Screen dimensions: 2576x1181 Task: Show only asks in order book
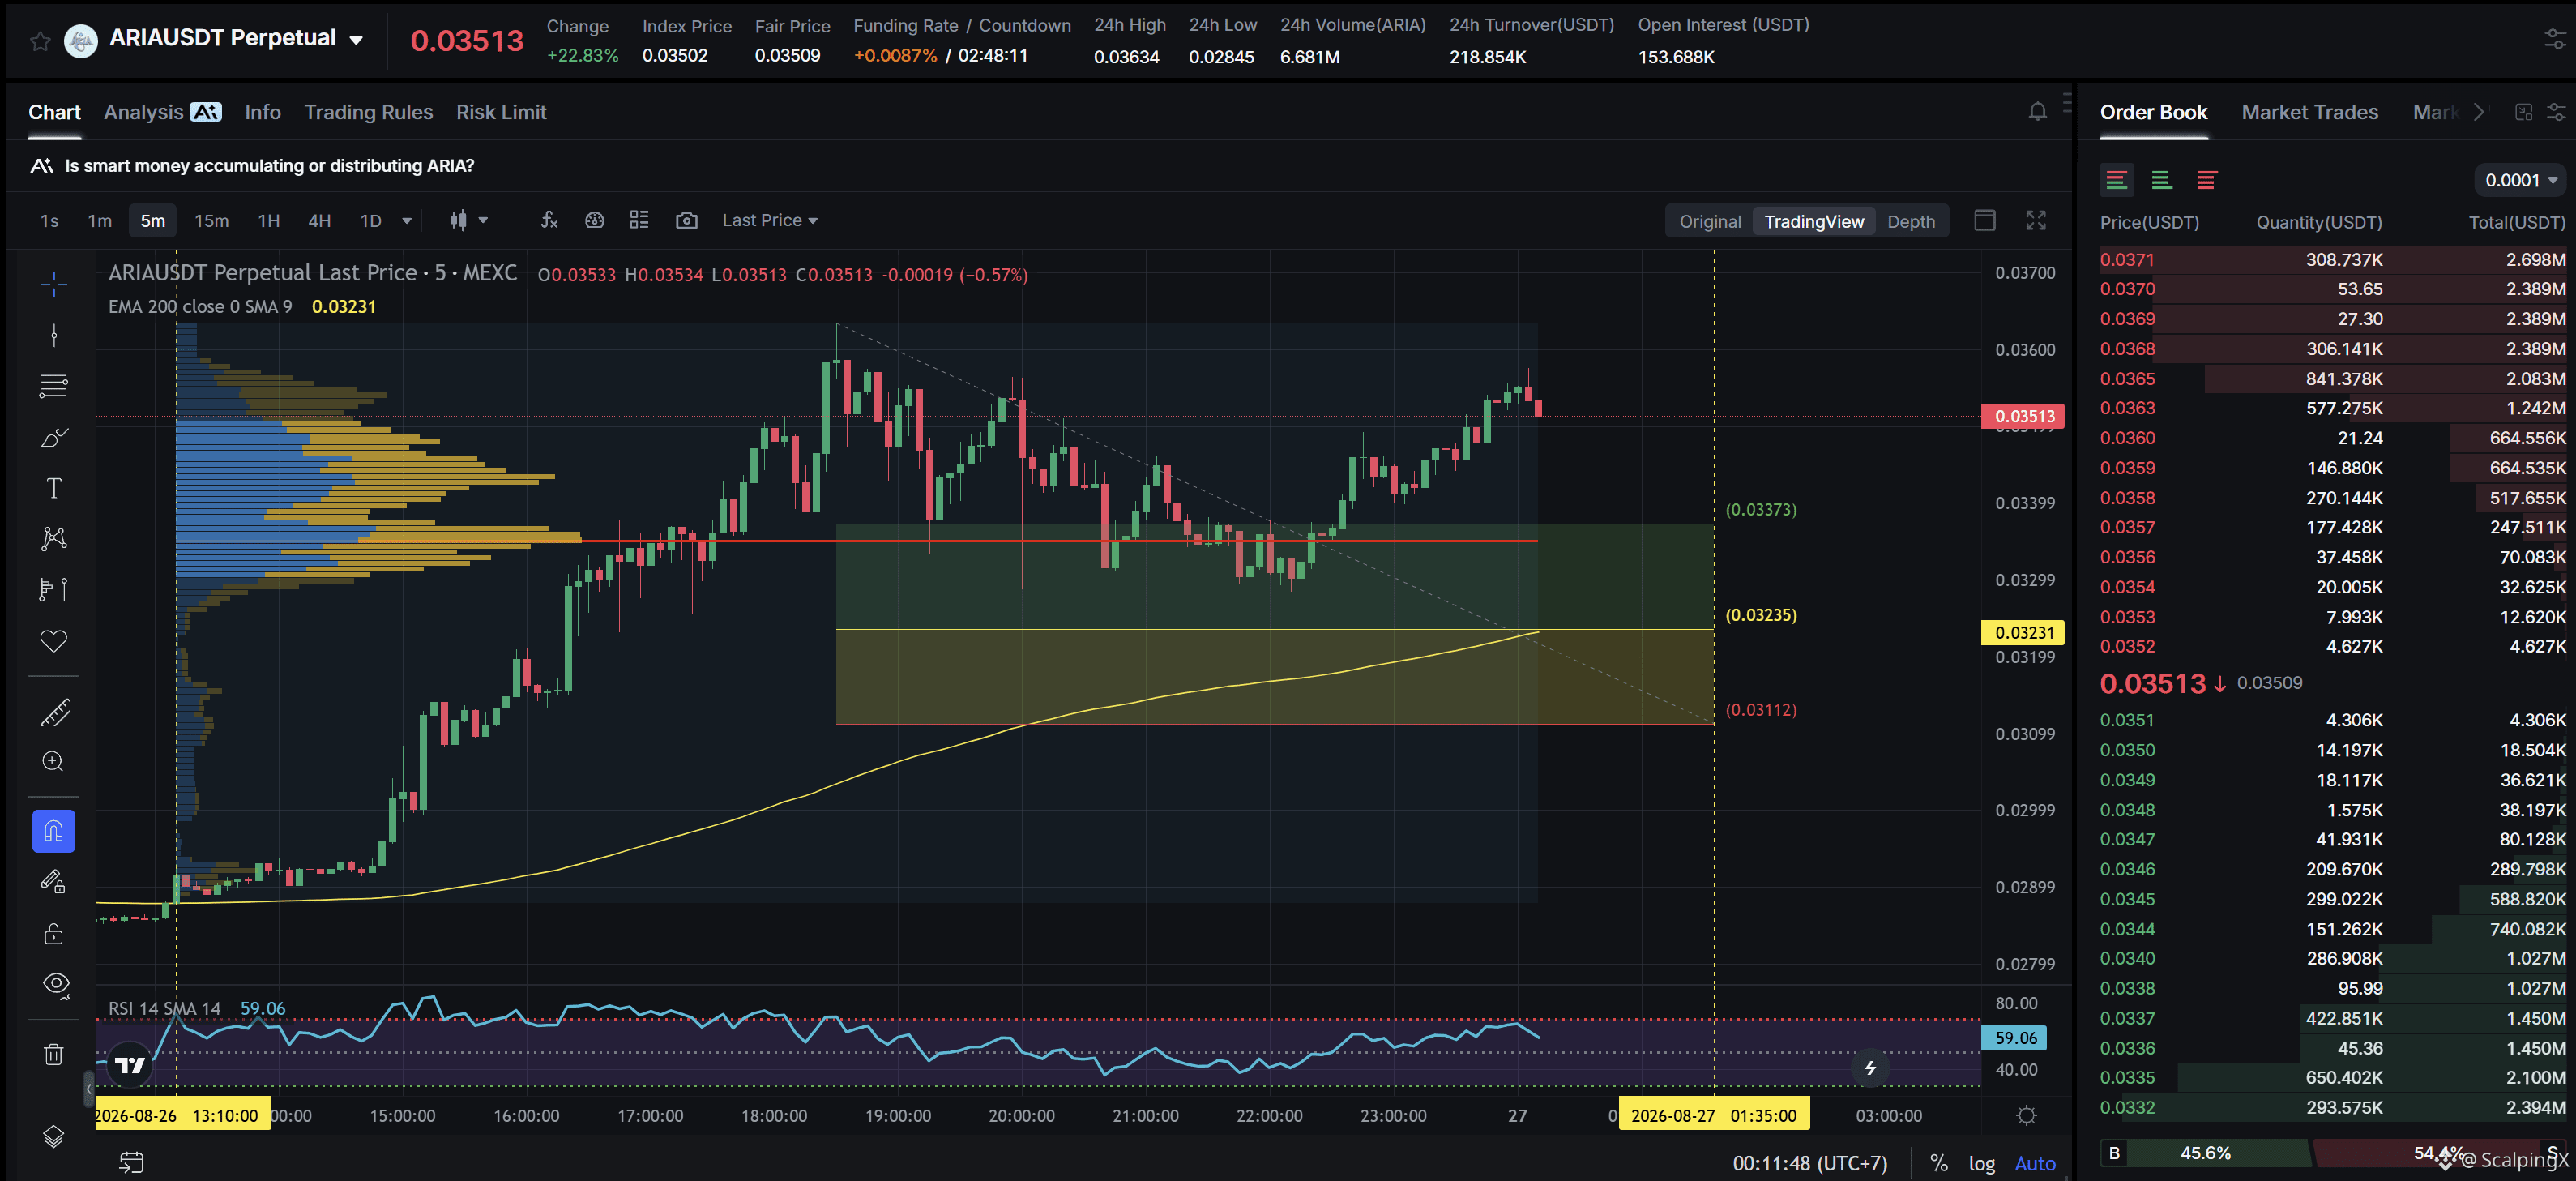(x=2206, y=180)
